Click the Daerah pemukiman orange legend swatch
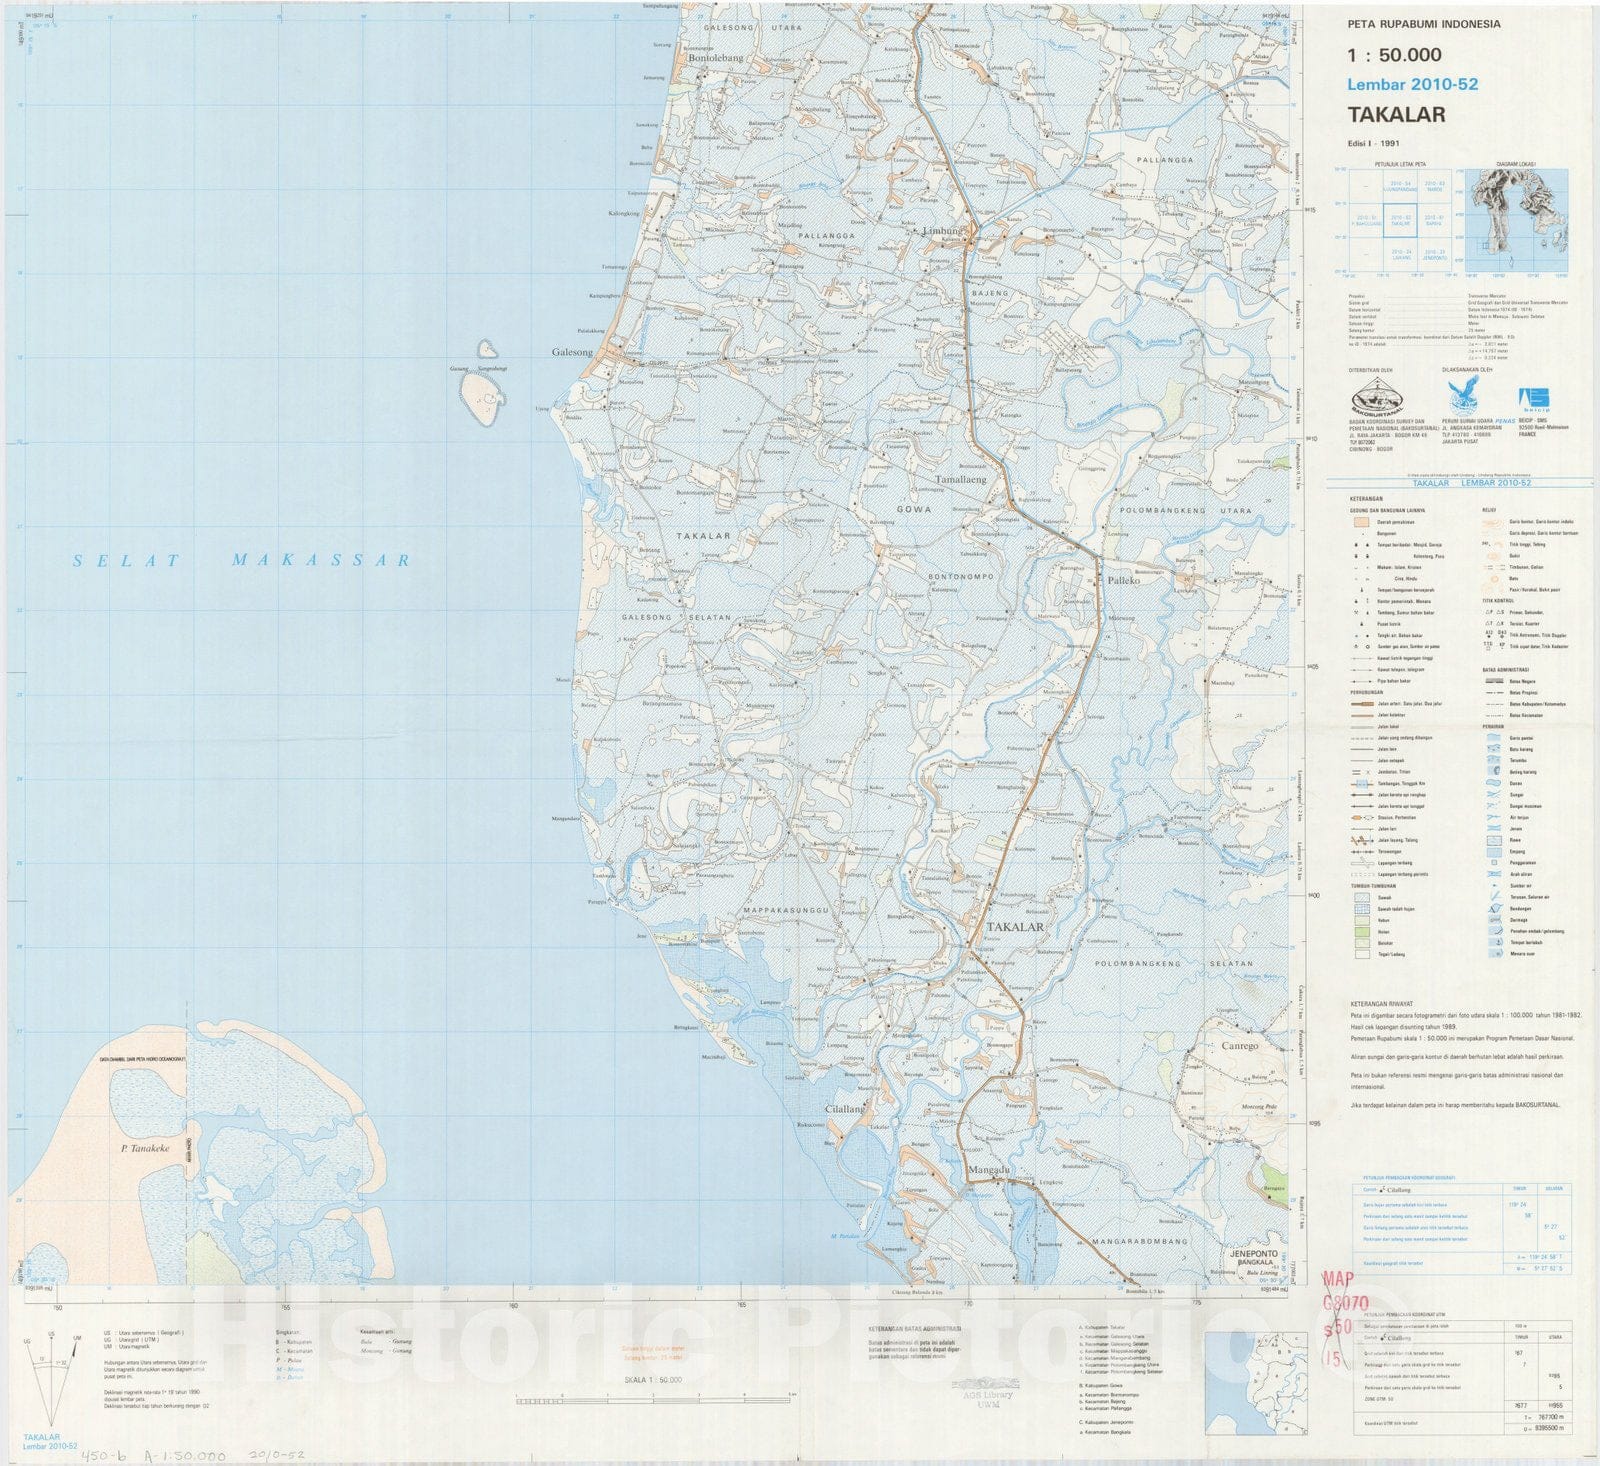This screenshot has width=1600, height=1466. click(1360, 523)
